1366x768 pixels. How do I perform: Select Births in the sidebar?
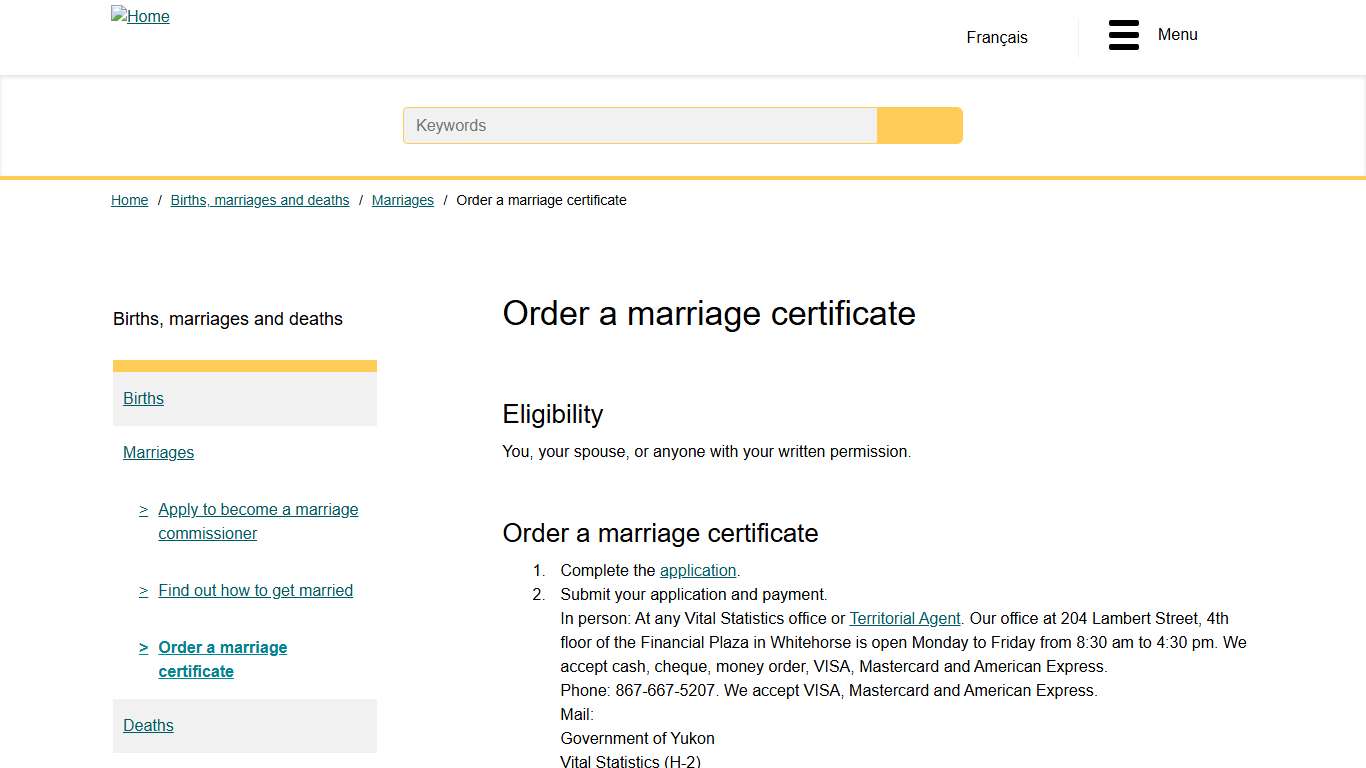click(x=143, y=398)
